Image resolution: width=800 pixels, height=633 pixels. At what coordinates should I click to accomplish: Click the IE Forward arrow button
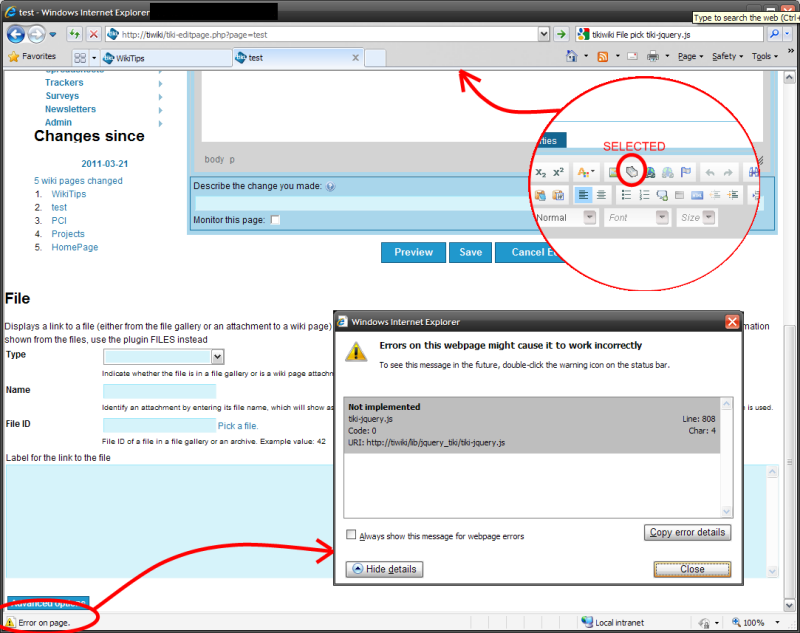tap(36, 34)
